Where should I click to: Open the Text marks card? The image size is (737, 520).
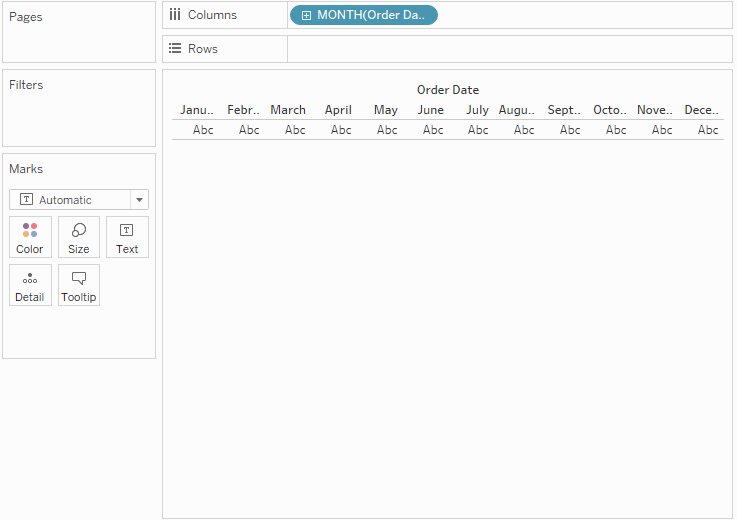point(127,237)
